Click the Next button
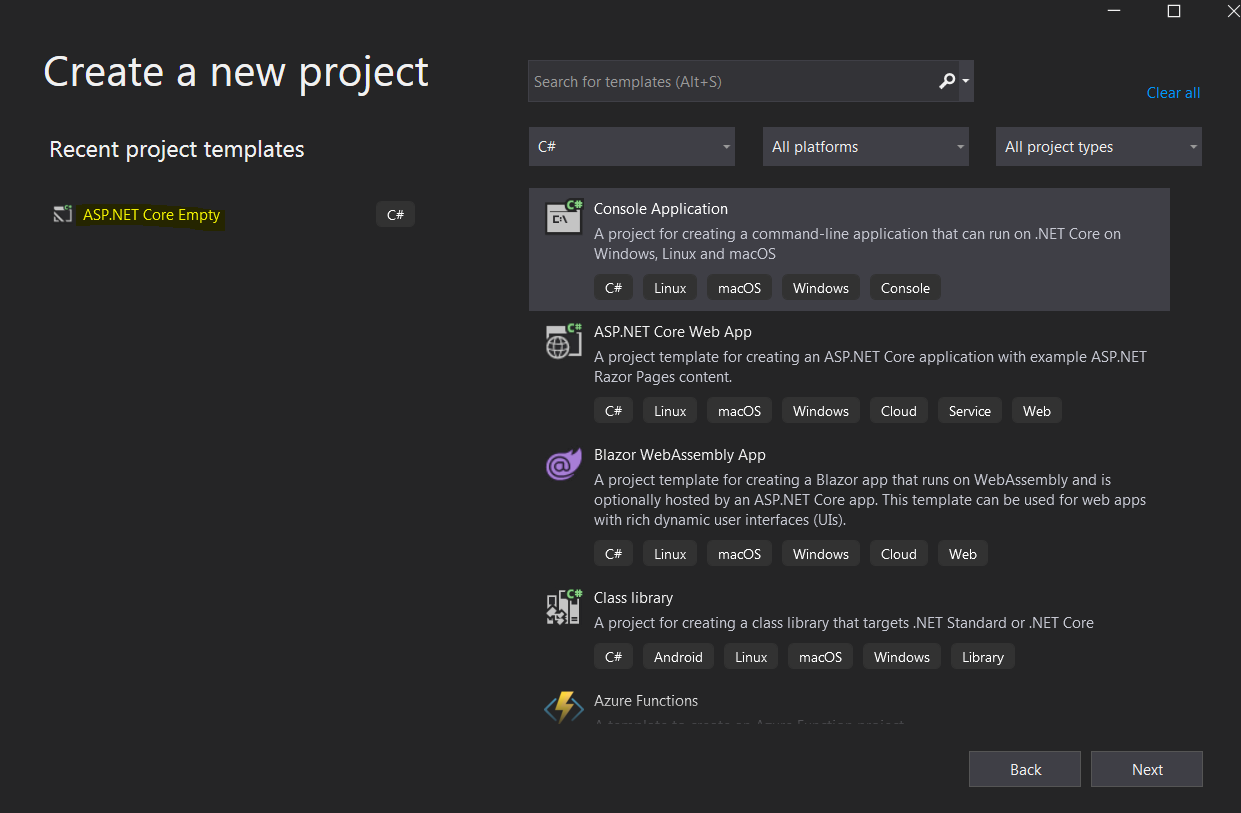The height and width of the screenshot is (813, 1241). (1147, 769)
